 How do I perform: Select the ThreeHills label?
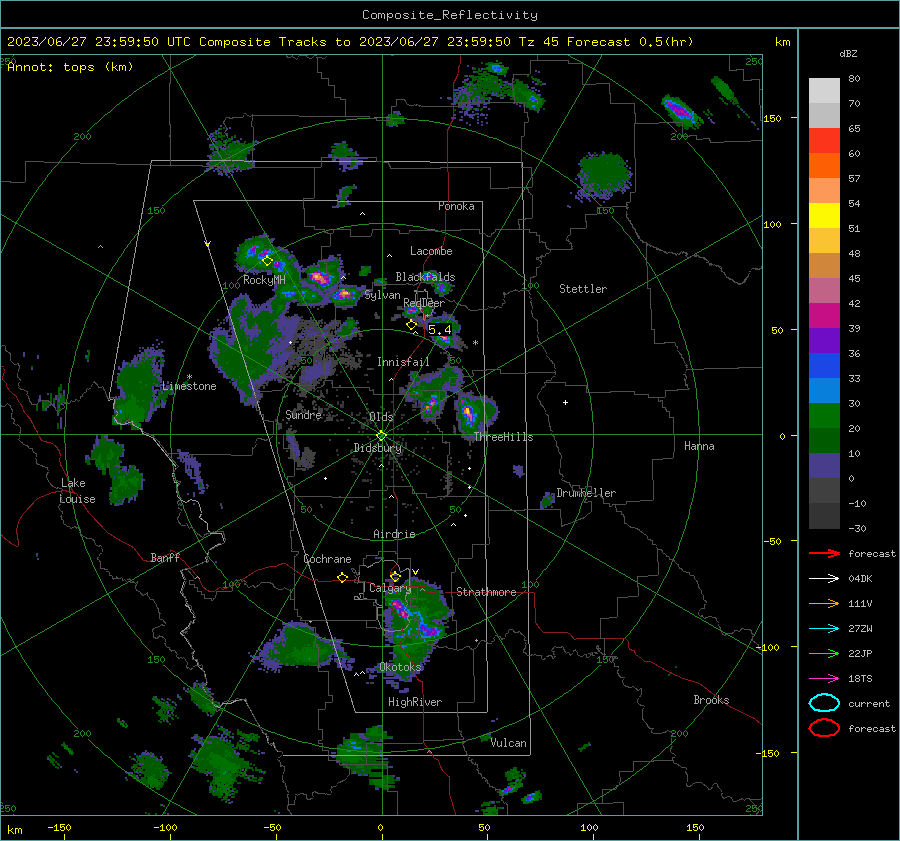pos(503,437)
